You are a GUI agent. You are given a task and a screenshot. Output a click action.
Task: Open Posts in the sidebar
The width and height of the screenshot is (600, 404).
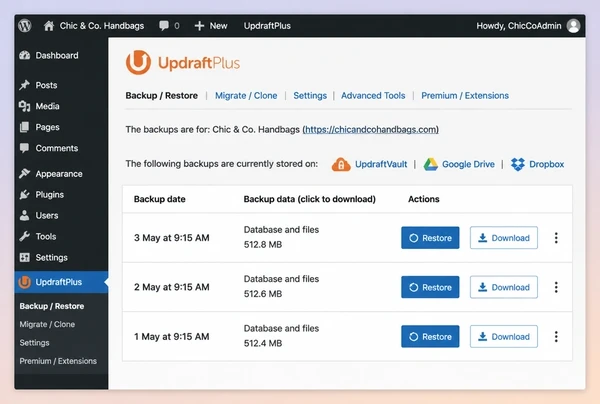[x=46, y=85]
